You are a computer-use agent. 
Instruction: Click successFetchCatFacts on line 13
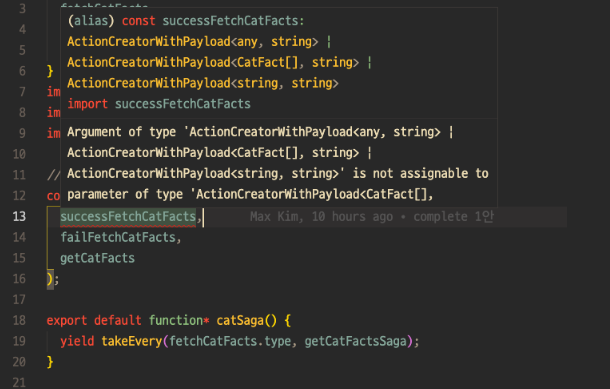pyautogui.click(x=128, y=216)
